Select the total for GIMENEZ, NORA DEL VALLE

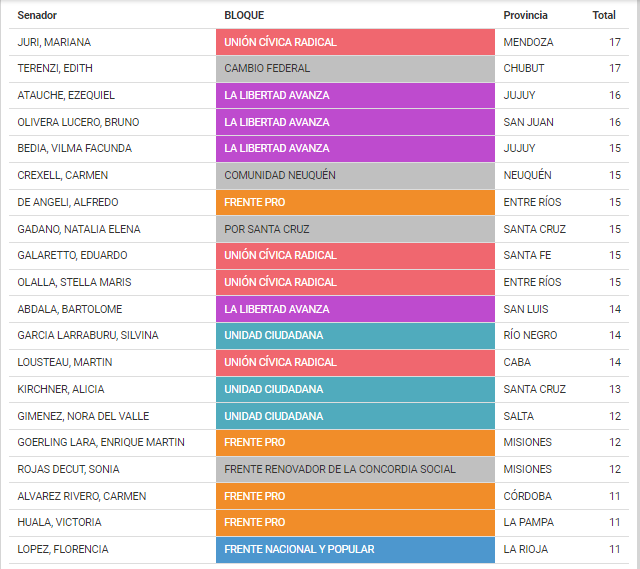pos(614,416)
